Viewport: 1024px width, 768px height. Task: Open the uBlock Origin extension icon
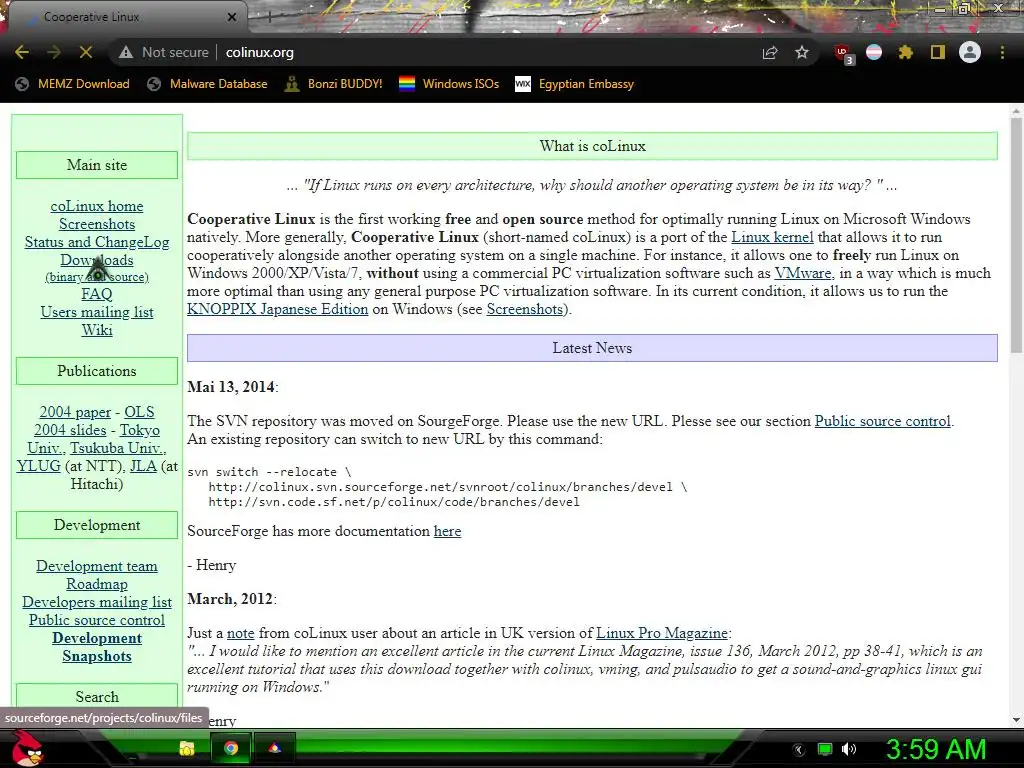point(843,53)
